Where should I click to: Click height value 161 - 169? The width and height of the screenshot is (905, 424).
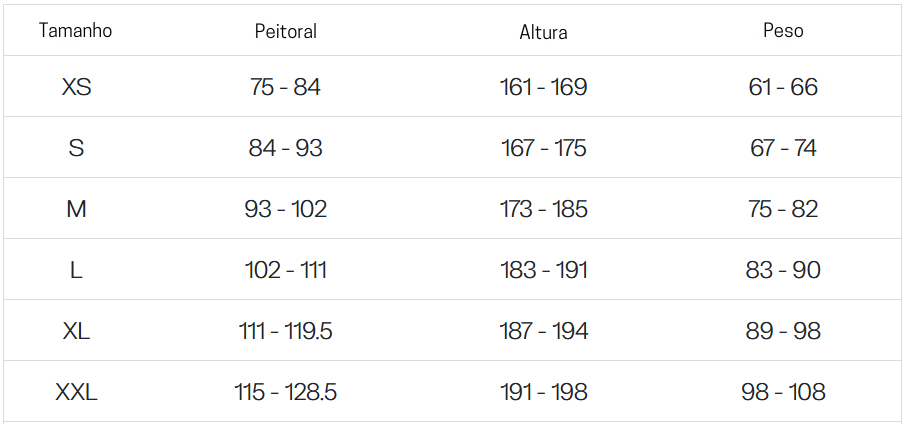(544, 87)
